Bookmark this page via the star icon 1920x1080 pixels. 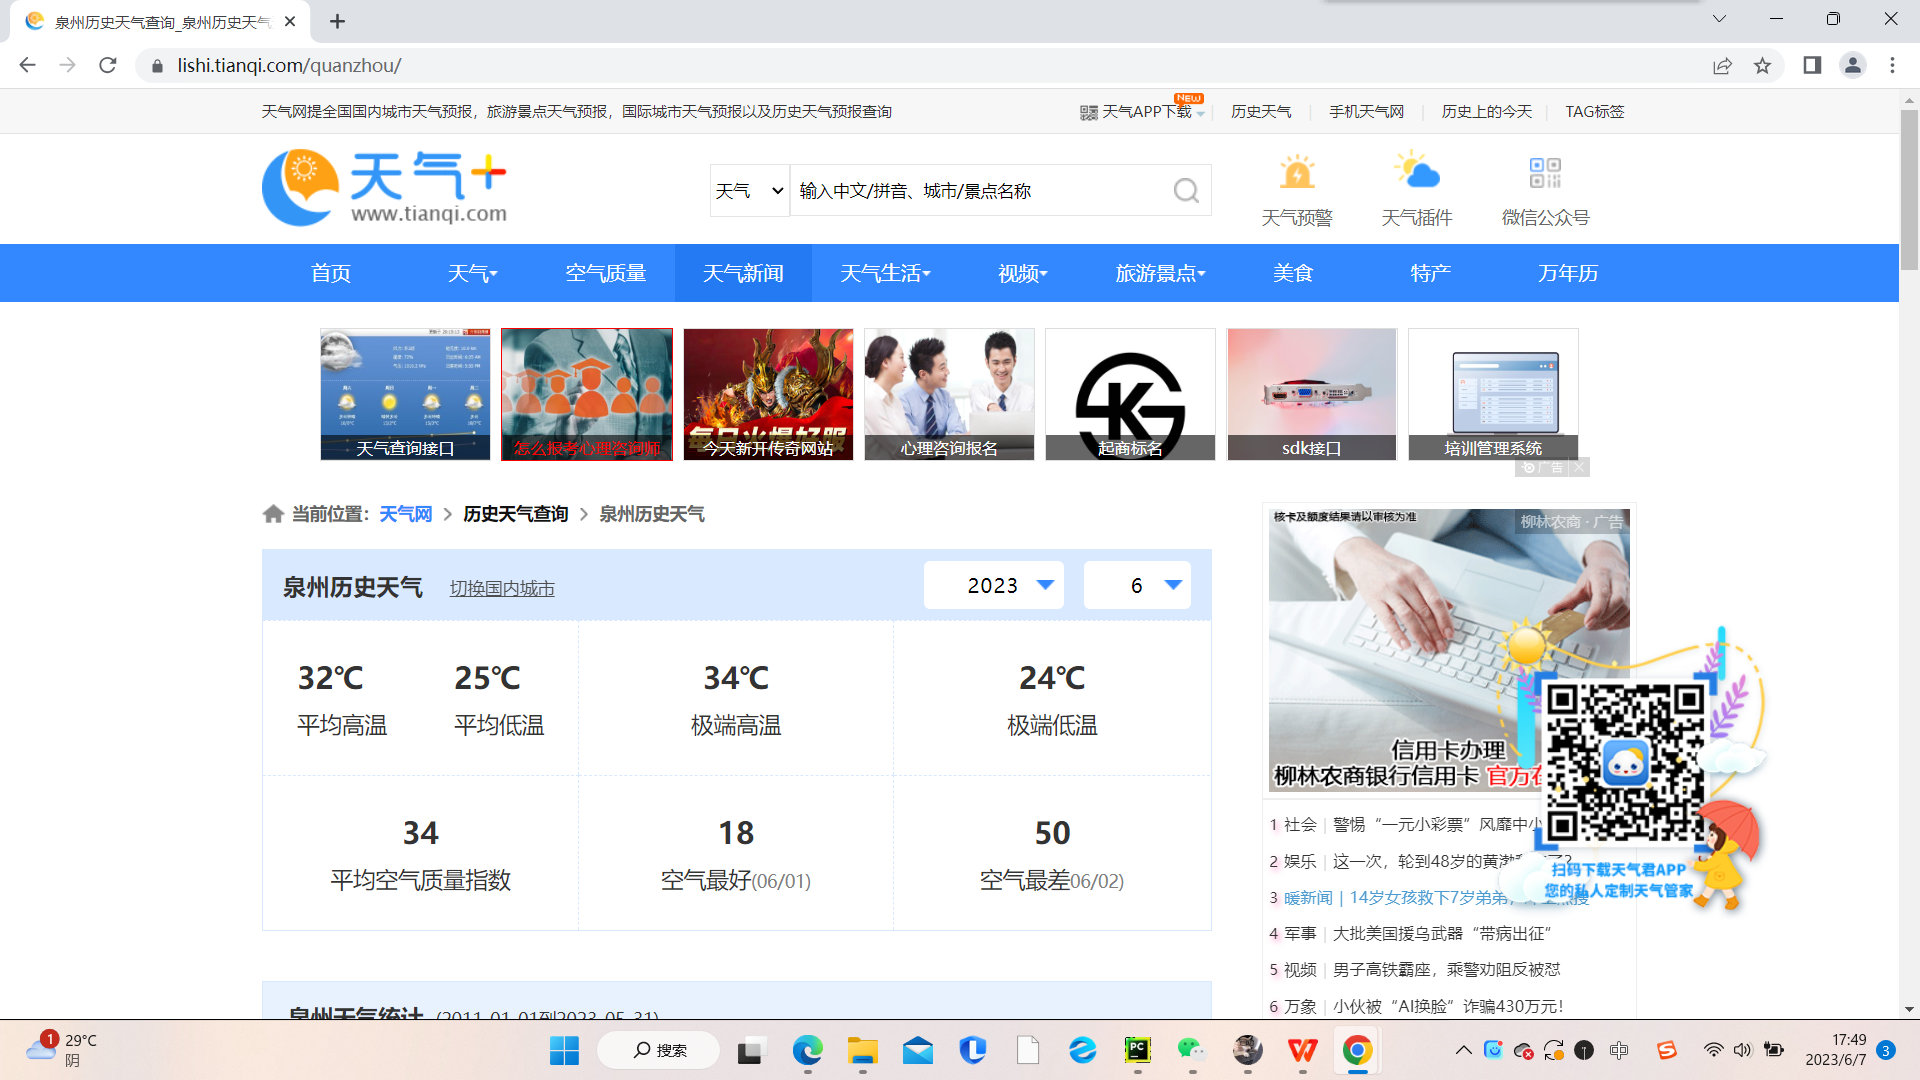pos(1763,65)
